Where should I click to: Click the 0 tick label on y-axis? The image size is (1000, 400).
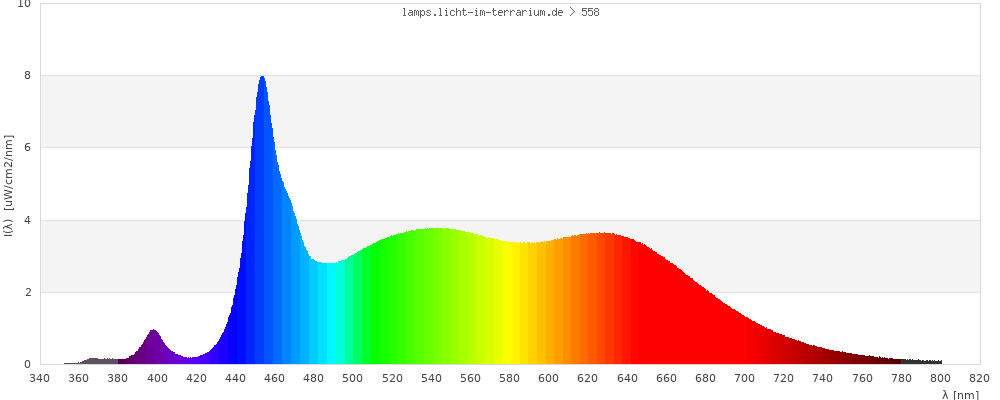[27, 364]
